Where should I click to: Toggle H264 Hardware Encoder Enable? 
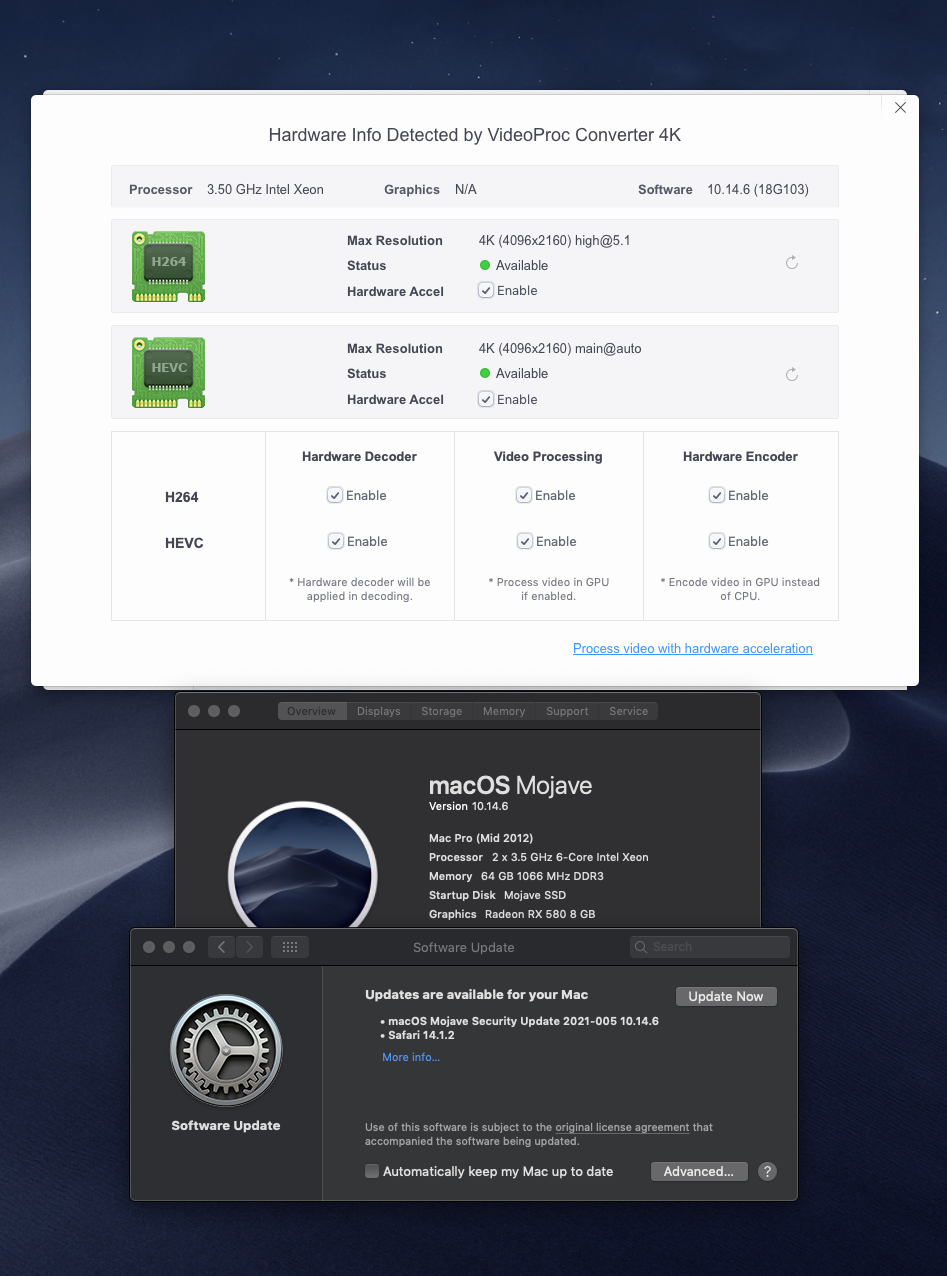(x=717, y=495)
